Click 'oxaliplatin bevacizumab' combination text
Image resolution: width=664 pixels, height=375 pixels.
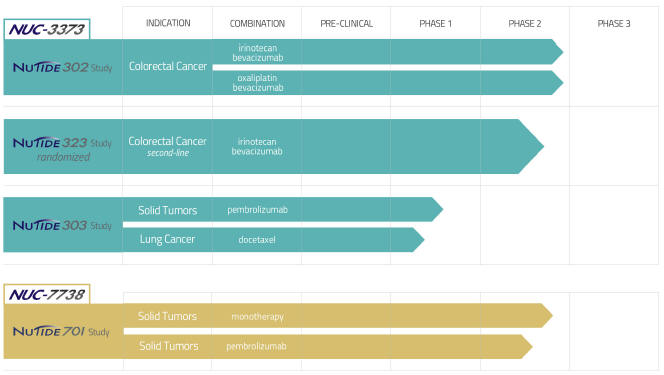click(257, 83)
